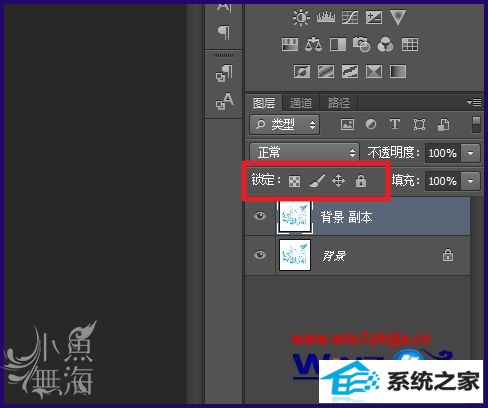Switch to the 通道 tab
Viewport: 488px width, 408px height.
301,103
